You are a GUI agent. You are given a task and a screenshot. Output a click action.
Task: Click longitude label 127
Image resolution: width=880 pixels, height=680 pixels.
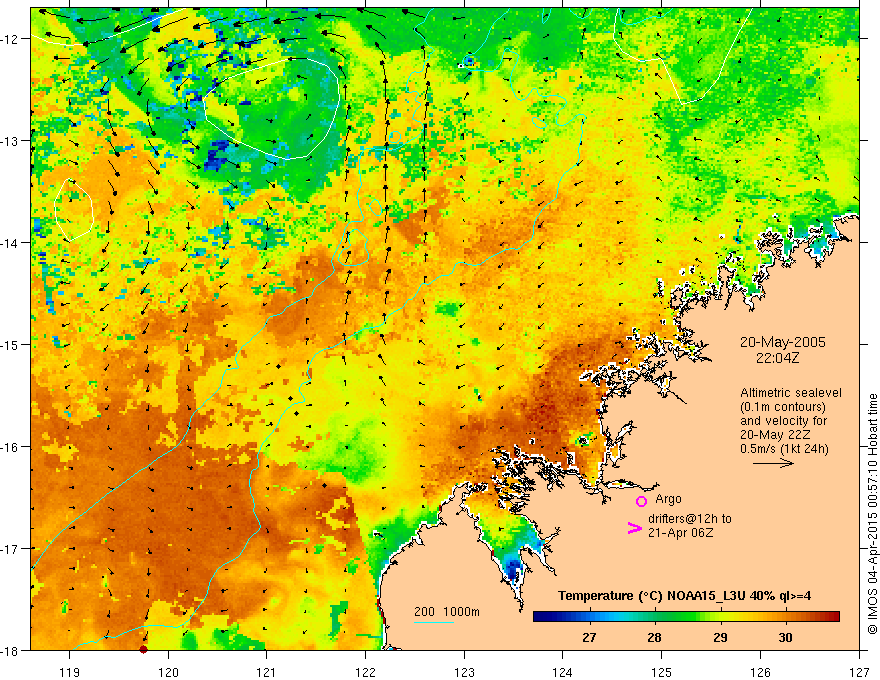point(859,672)
